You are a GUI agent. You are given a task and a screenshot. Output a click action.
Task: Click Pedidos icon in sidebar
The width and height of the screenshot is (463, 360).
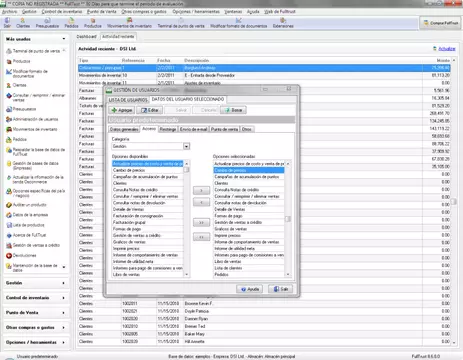coord(9,140)
